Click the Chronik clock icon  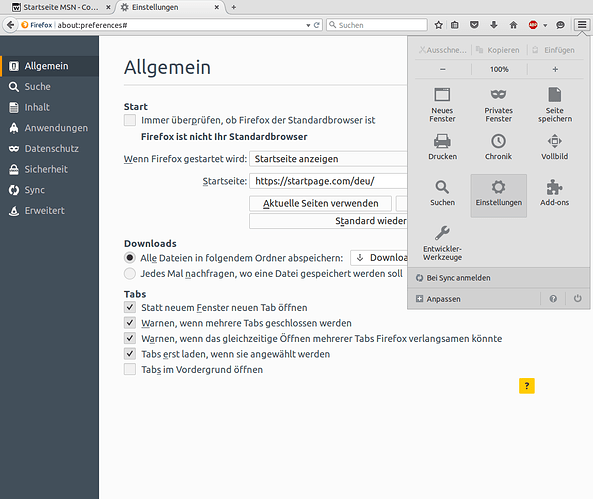[x=498, y=141]
